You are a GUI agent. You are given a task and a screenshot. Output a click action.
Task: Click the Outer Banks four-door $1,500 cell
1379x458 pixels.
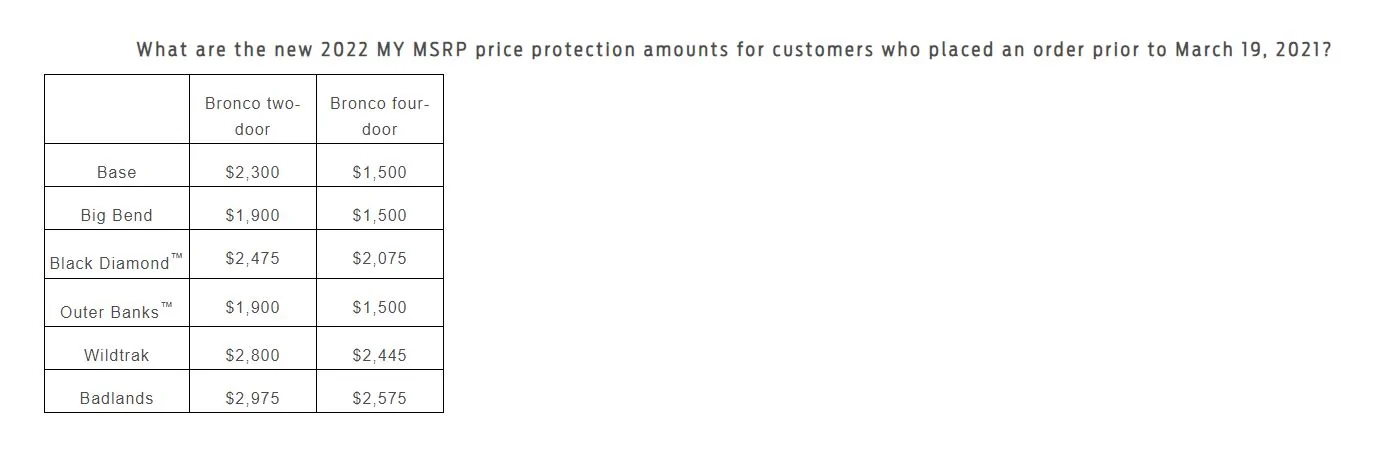(x=380, y=307)
